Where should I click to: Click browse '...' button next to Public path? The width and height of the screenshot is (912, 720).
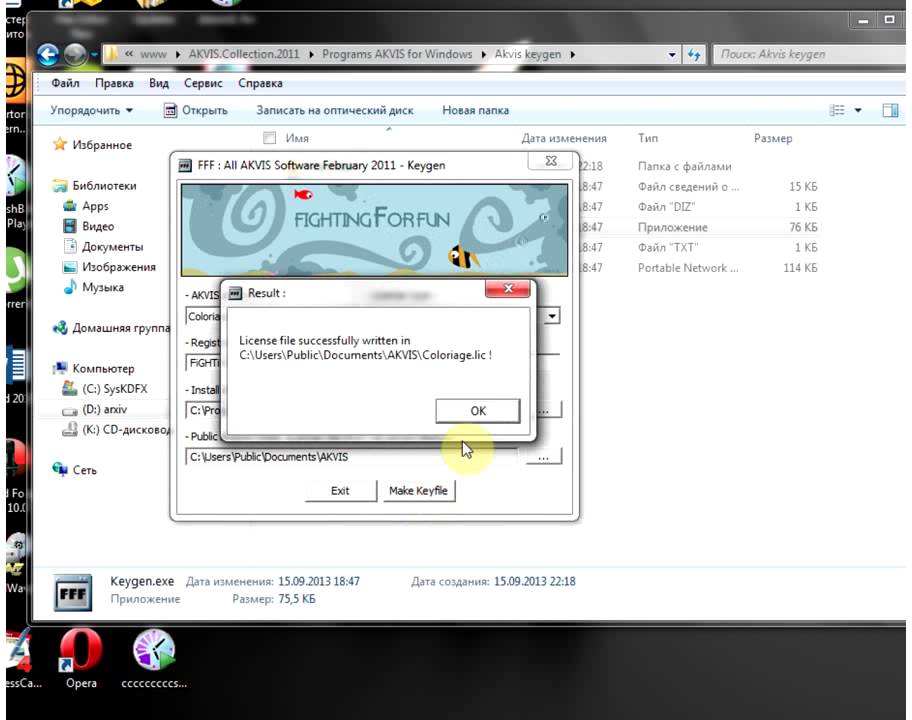point(543,456)
